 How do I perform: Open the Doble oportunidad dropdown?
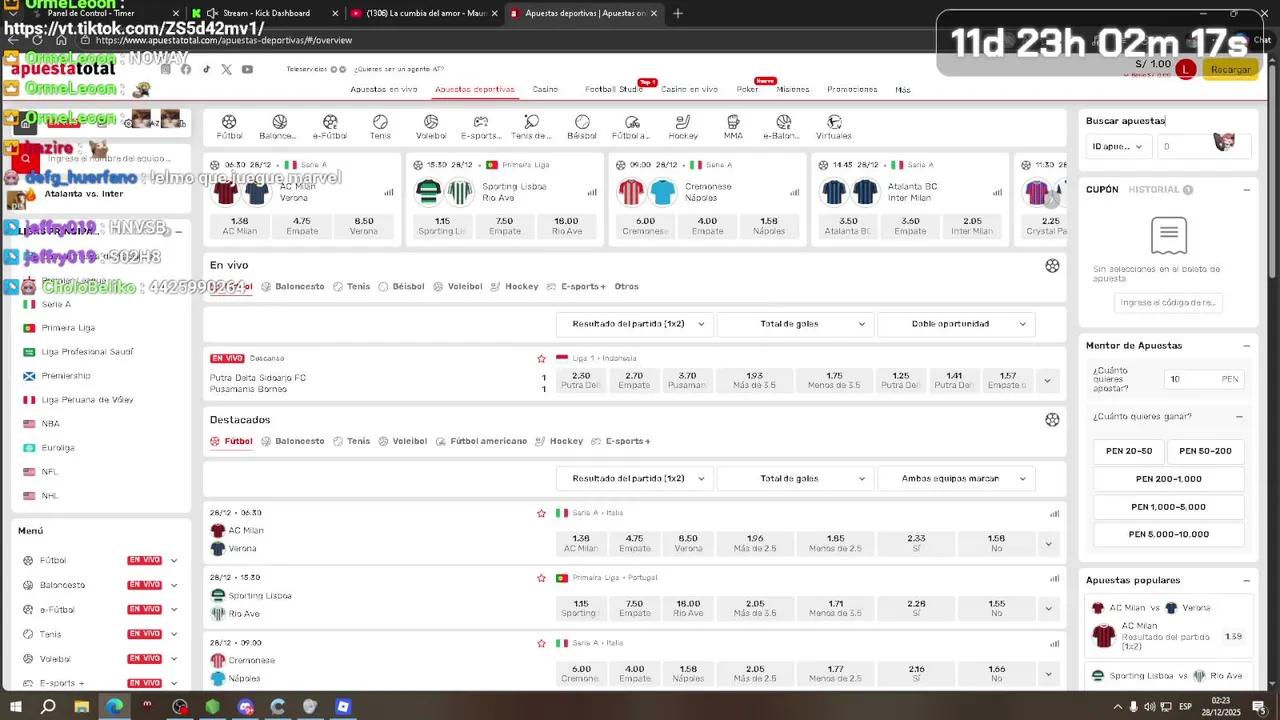pyautogui.click(x=956, y=324)
